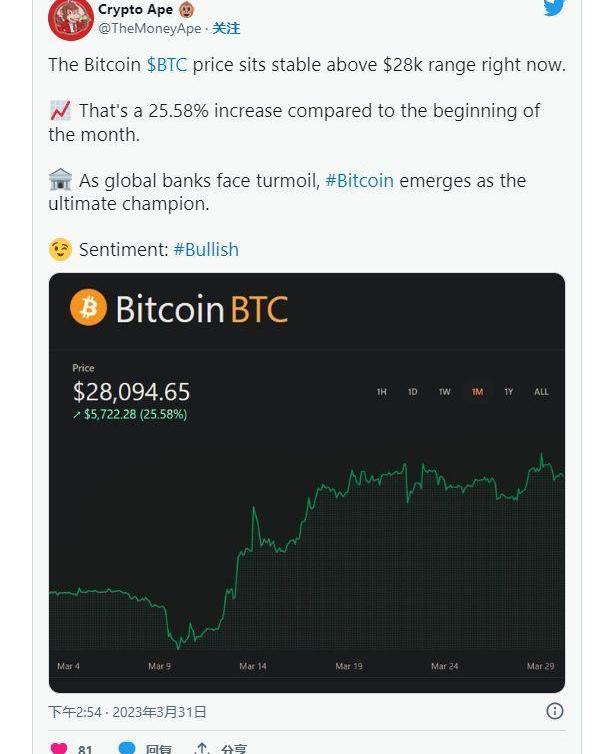Open Crypto Ape profile avatar
This screenshot has width=596, height=754.
(71, 19)
